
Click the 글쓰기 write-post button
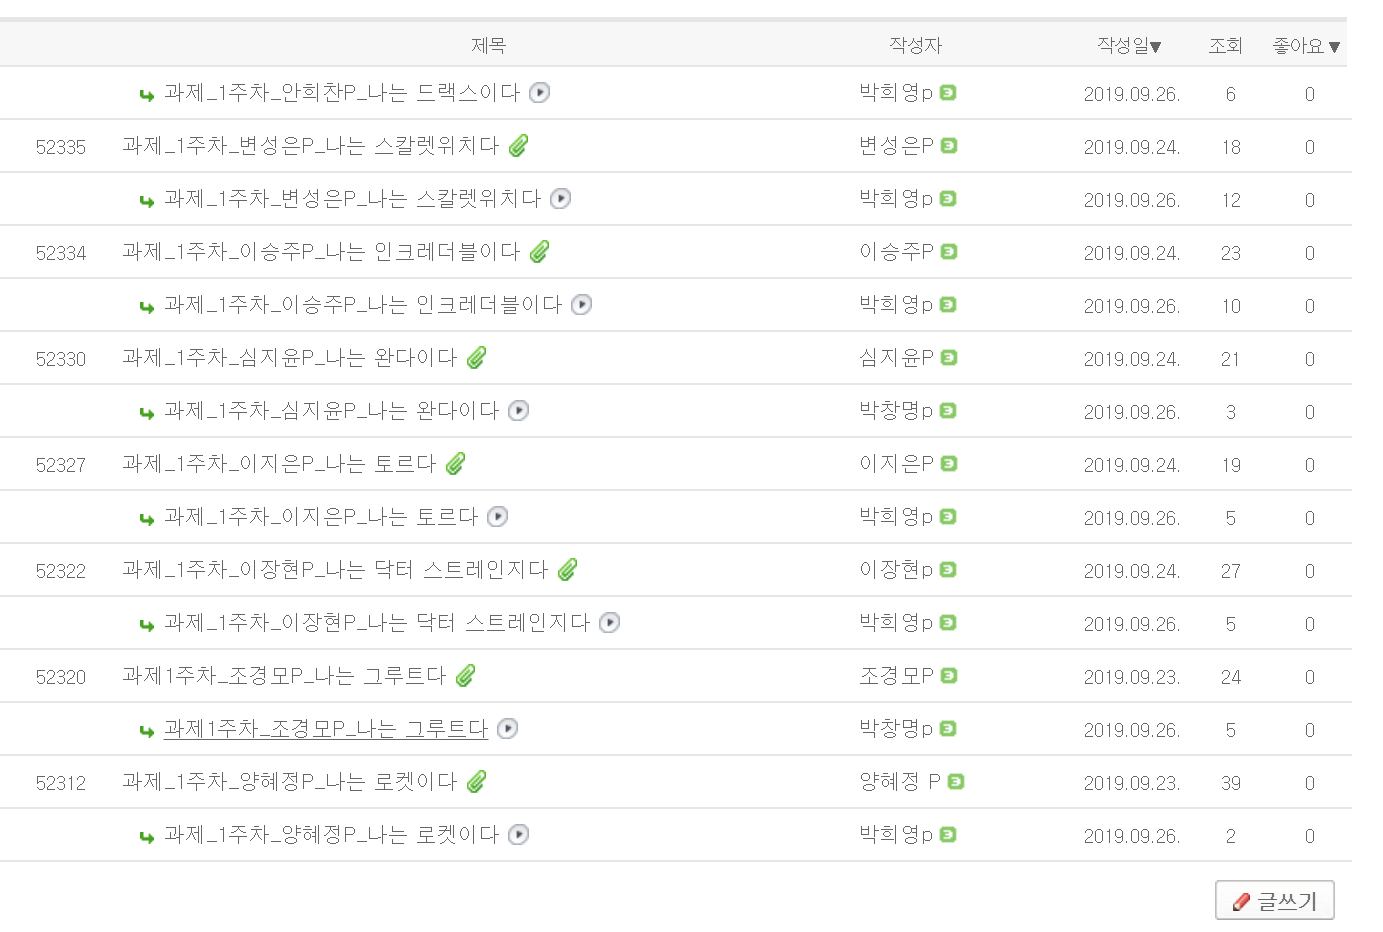point(1275,901)
